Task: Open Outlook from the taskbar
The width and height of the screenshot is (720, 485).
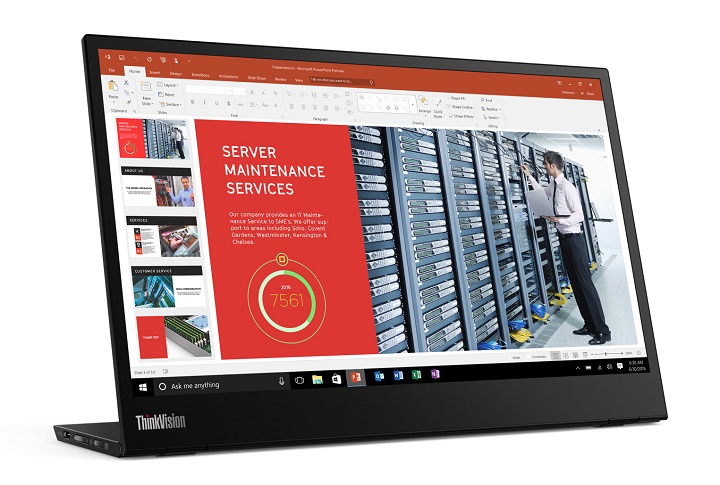Action: coord(379,376)
